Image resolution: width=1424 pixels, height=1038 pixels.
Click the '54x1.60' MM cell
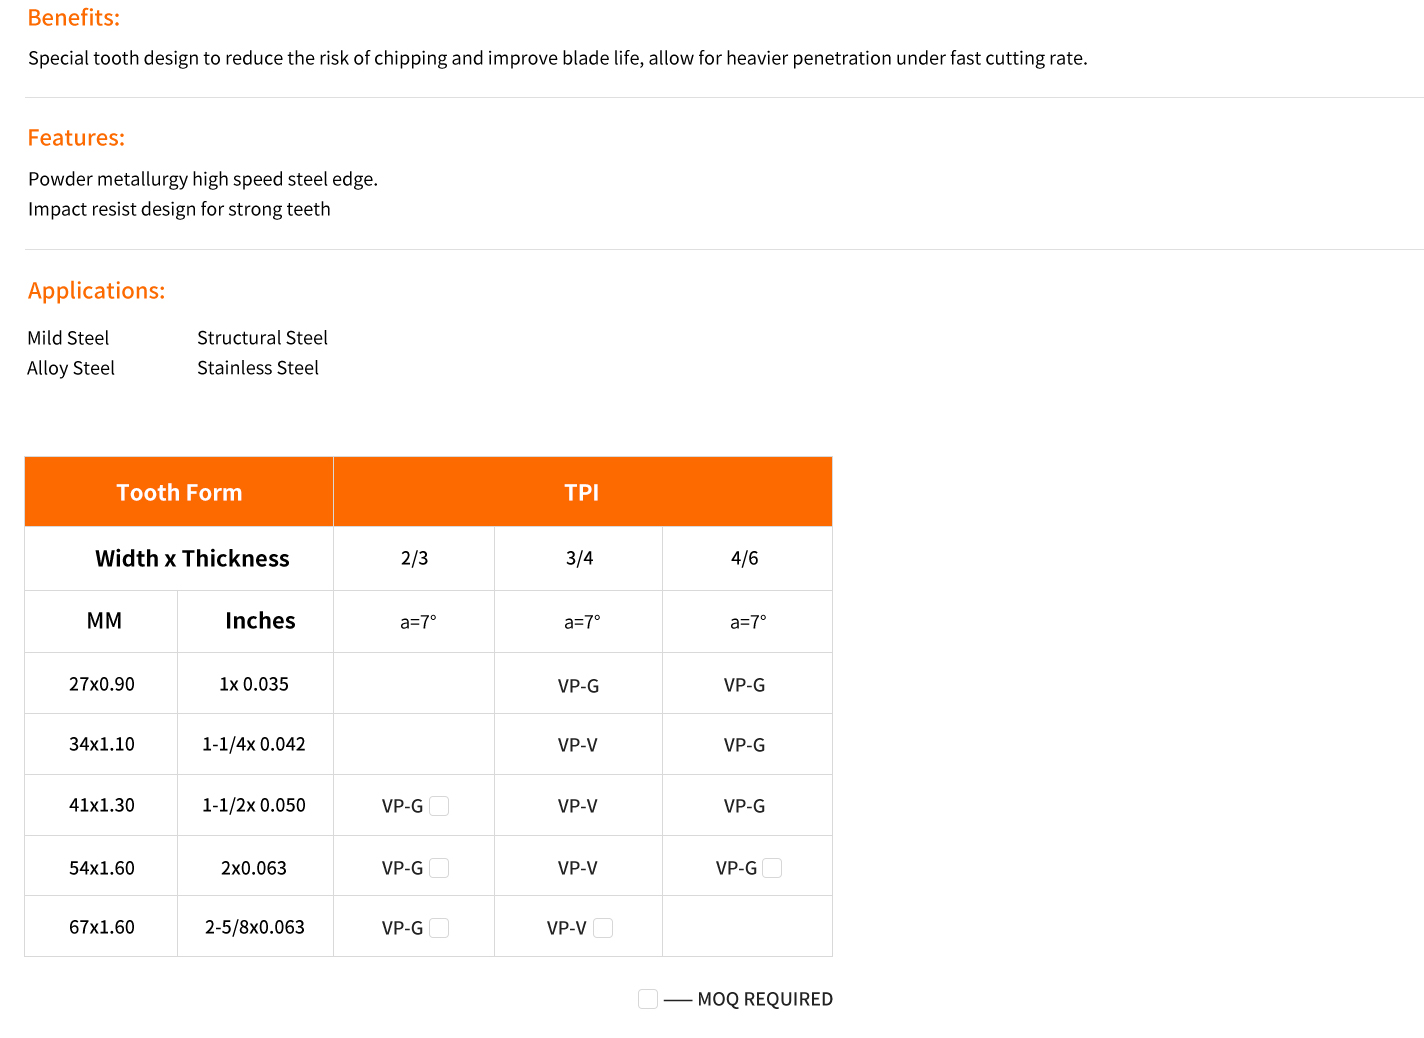(102, 868)
